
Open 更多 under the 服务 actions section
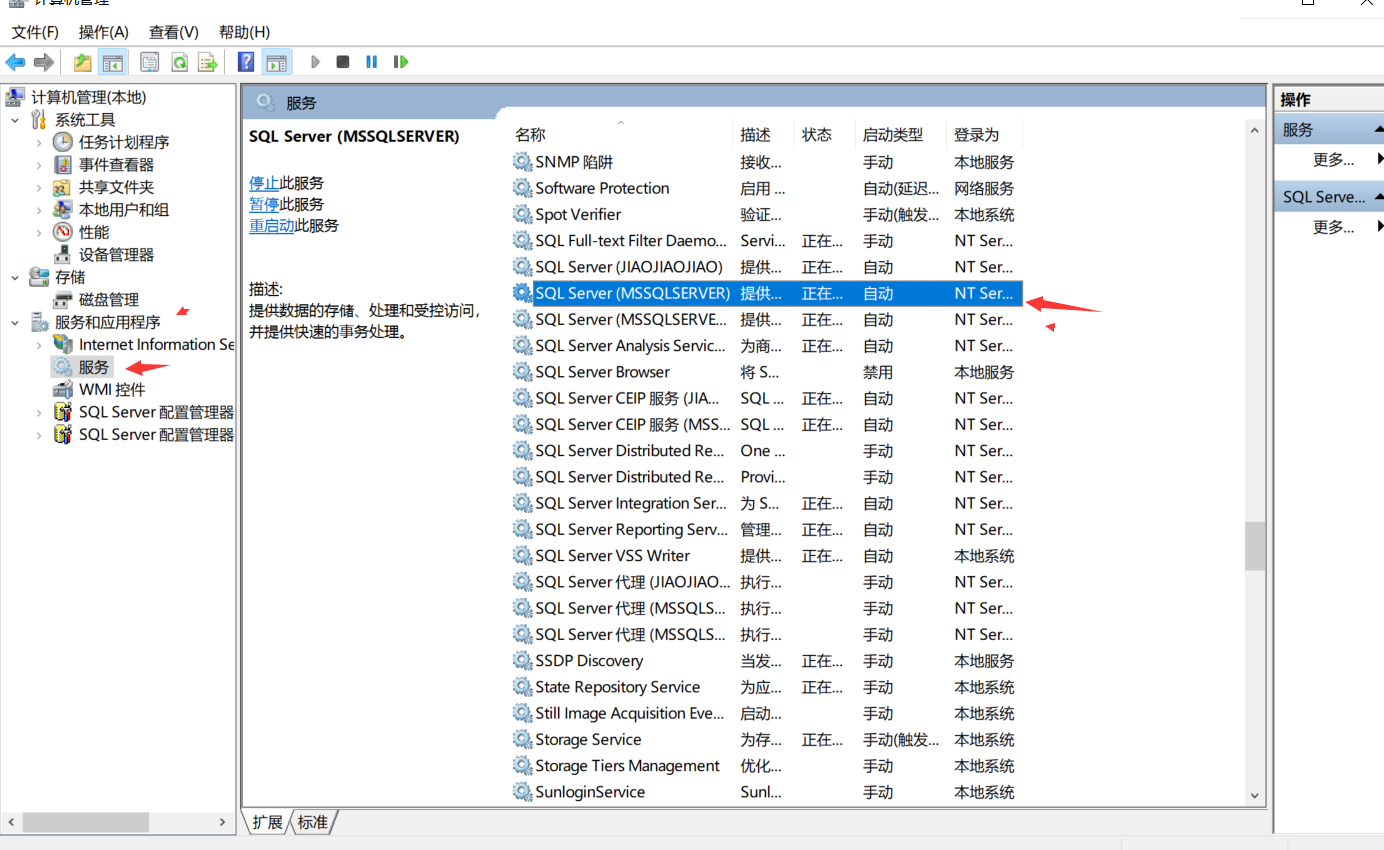point(1333,160)
